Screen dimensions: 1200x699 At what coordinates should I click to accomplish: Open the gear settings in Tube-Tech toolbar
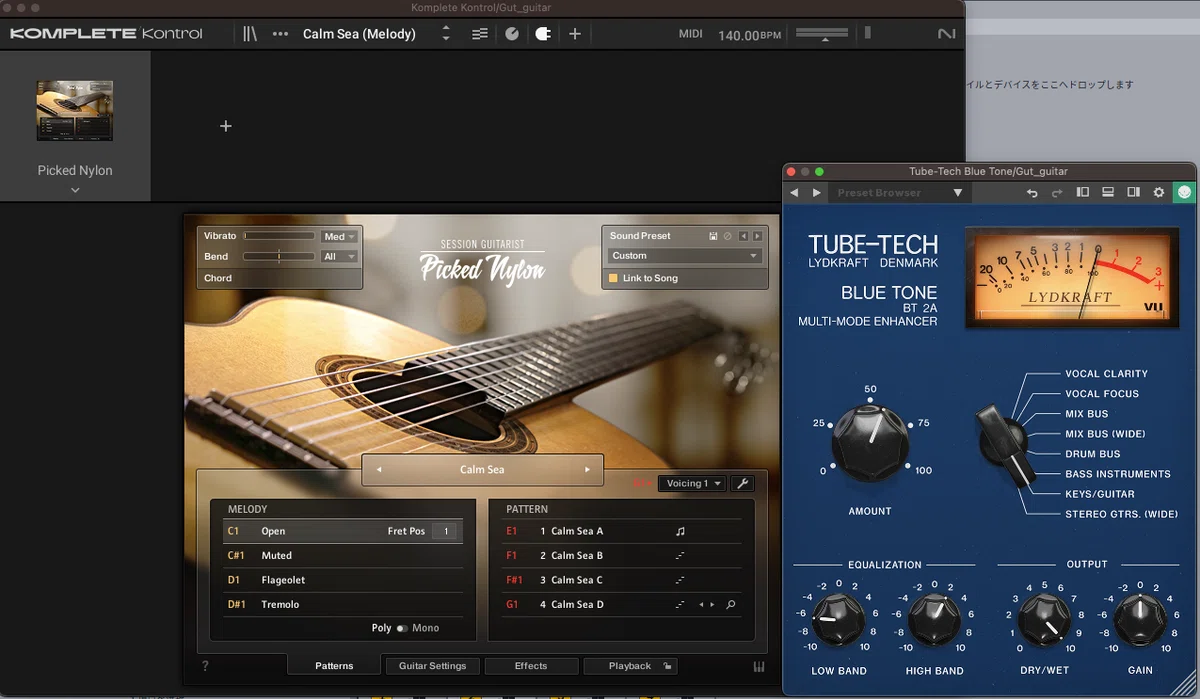(1159, 192)
